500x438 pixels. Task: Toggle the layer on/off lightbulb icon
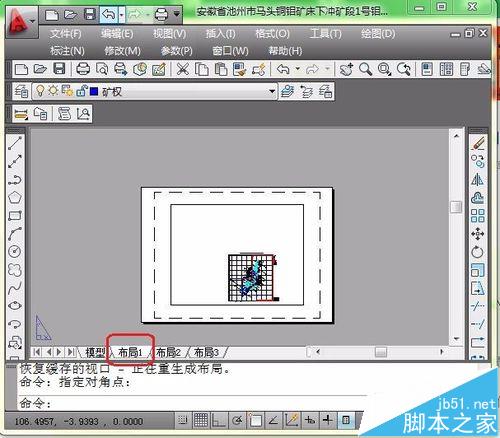pyautogui.click(x=40, y=91)
